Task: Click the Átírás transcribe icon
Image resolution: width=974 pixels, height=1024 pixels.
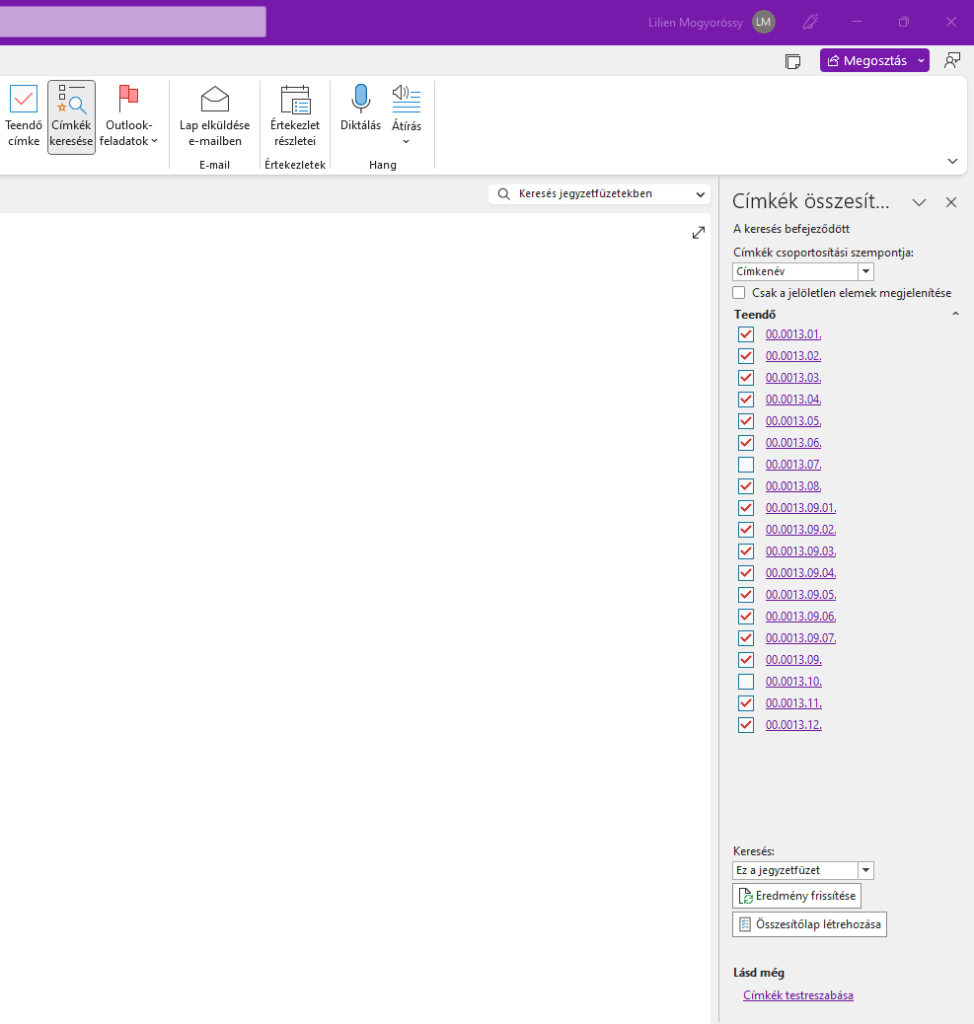Action: (406, 99)
